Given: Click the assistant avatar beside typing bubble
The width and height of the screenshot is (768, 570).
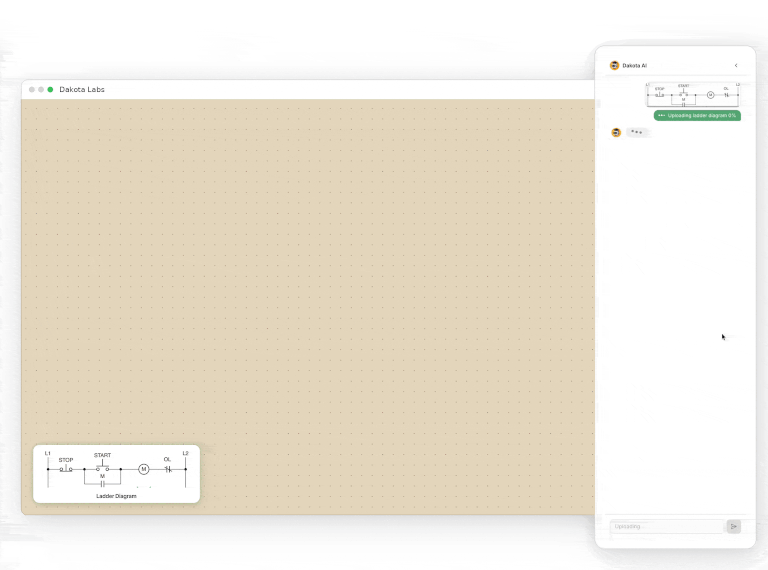Looking at the screenshot, I should (616, 132).
